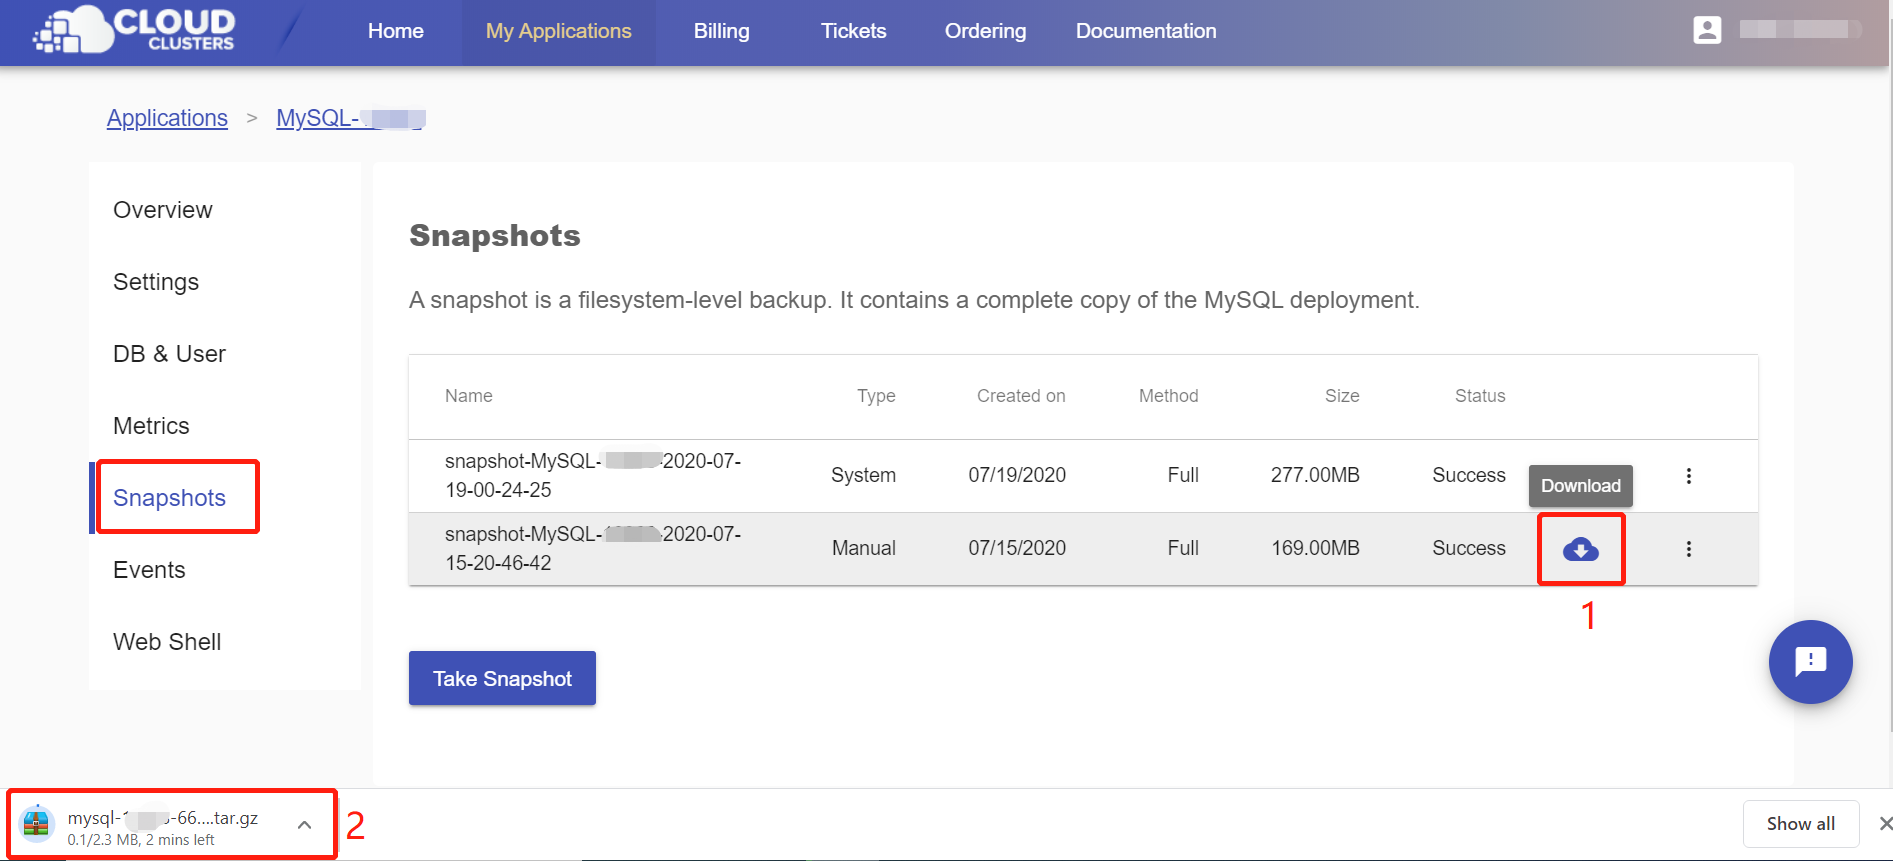This screenshot has width=1893, height=861.
Task: Select the snapshot name ending 15-20-46-42
Action: pos(593,548)
